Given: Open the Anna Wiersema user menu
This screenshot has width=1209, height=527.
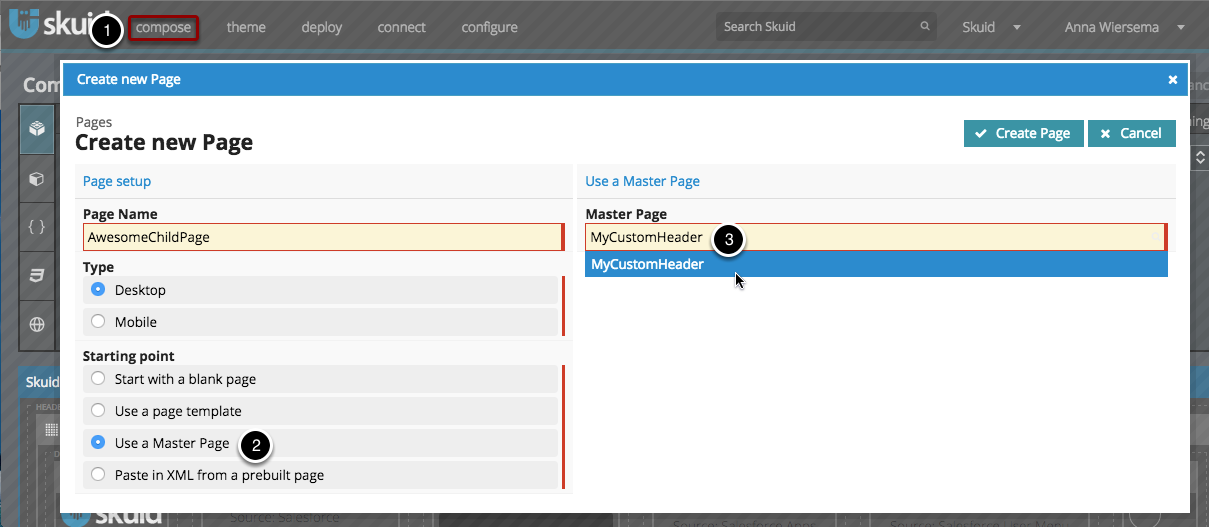Looking at the screenshot, I should [x=1124, y=27].
